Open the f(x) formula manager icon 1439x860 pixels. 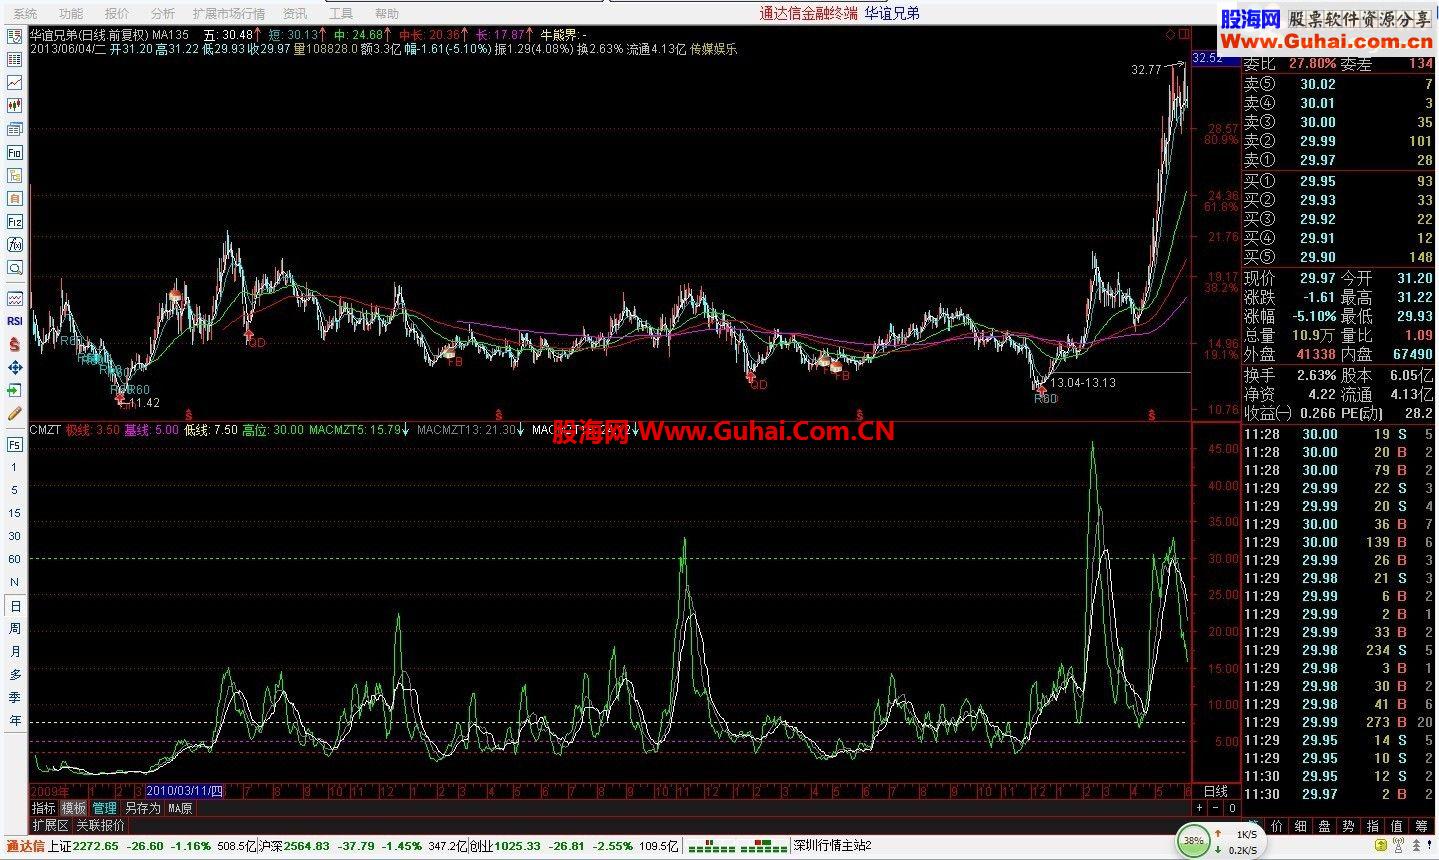[15, 244]
